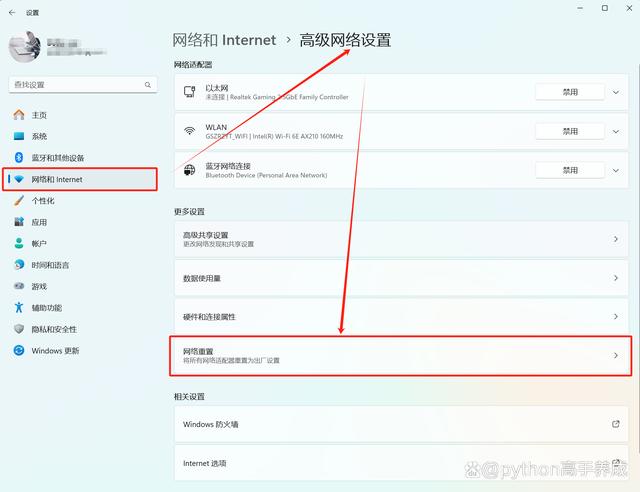Click external link icon on Windows 防火墙
This screenshot has height=492, width=640.
click(616, 424)
